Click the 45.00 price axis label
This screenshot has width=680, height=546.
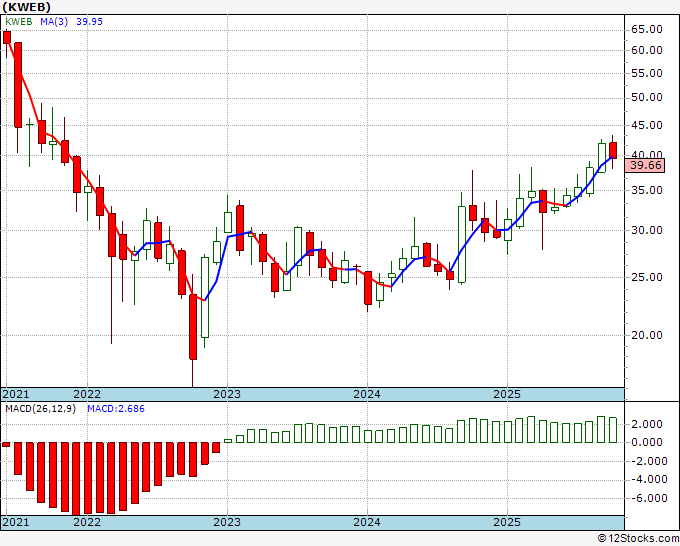(x=647, y=126)
